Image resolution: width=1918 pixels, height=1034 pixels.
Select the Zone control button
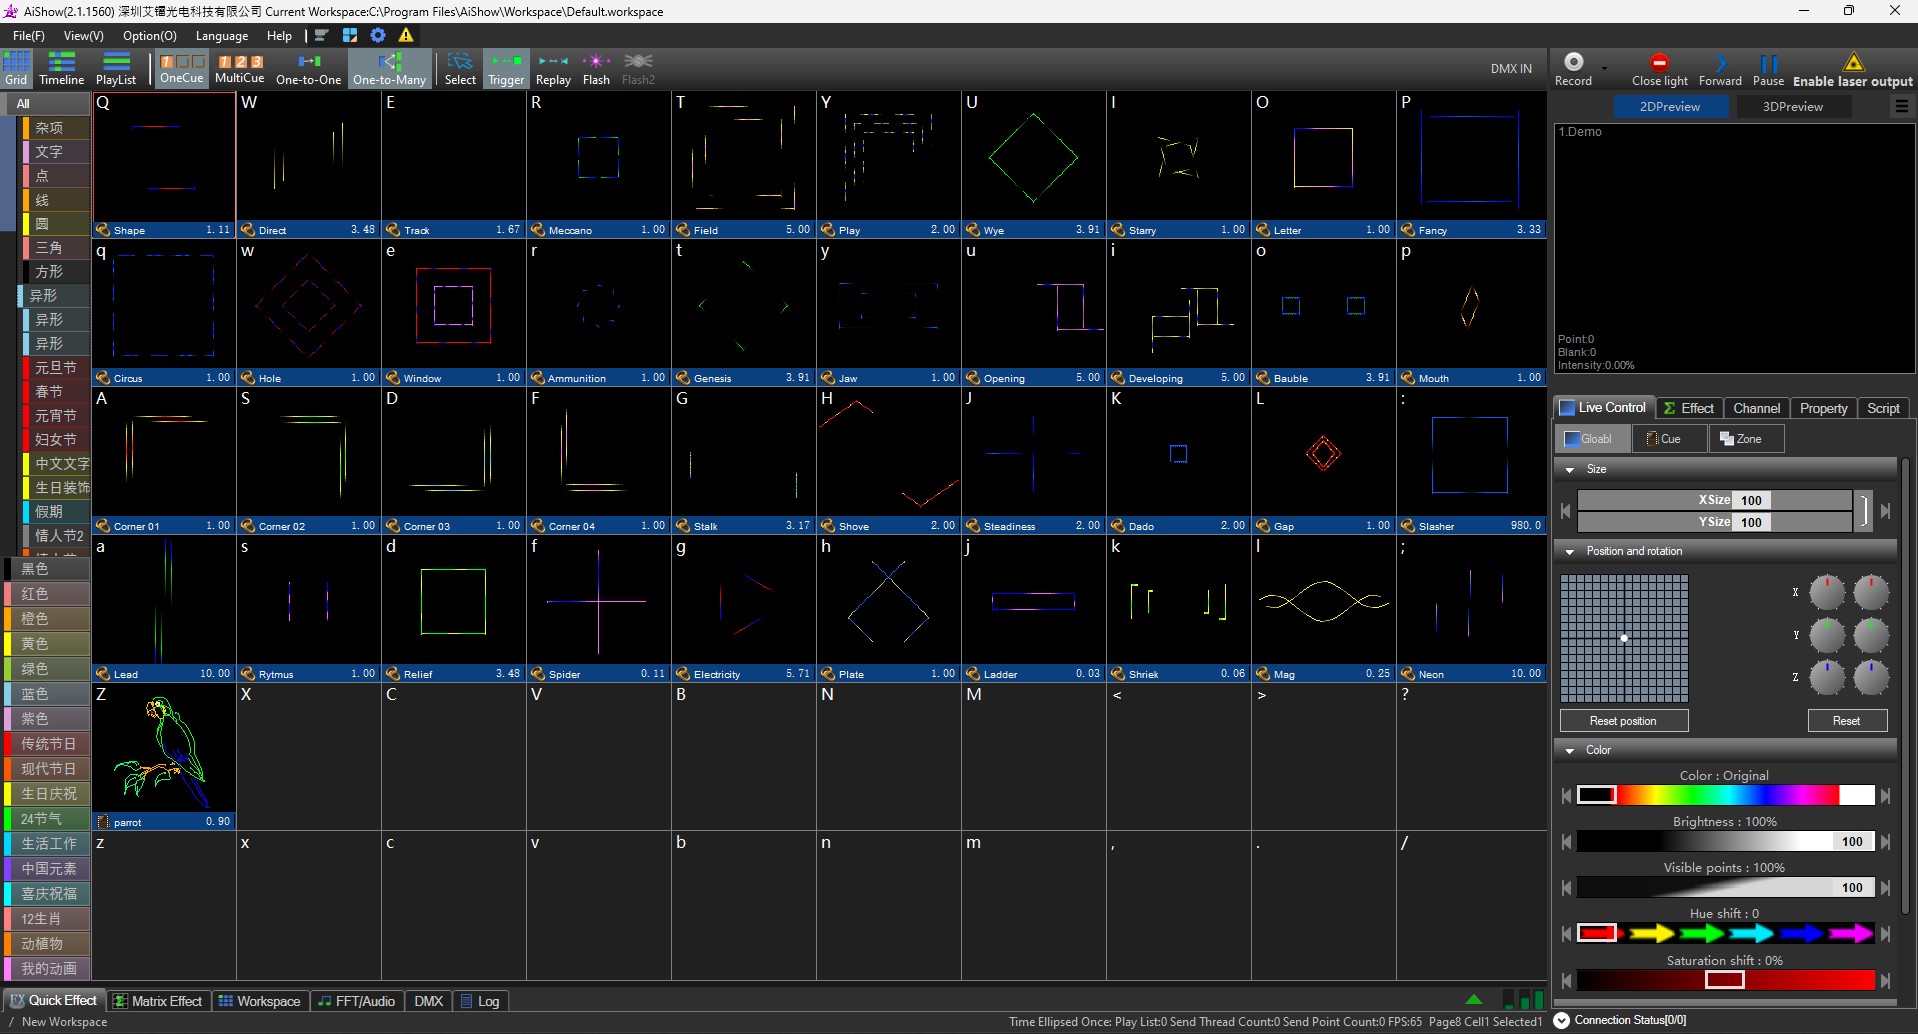point(1746,439)
